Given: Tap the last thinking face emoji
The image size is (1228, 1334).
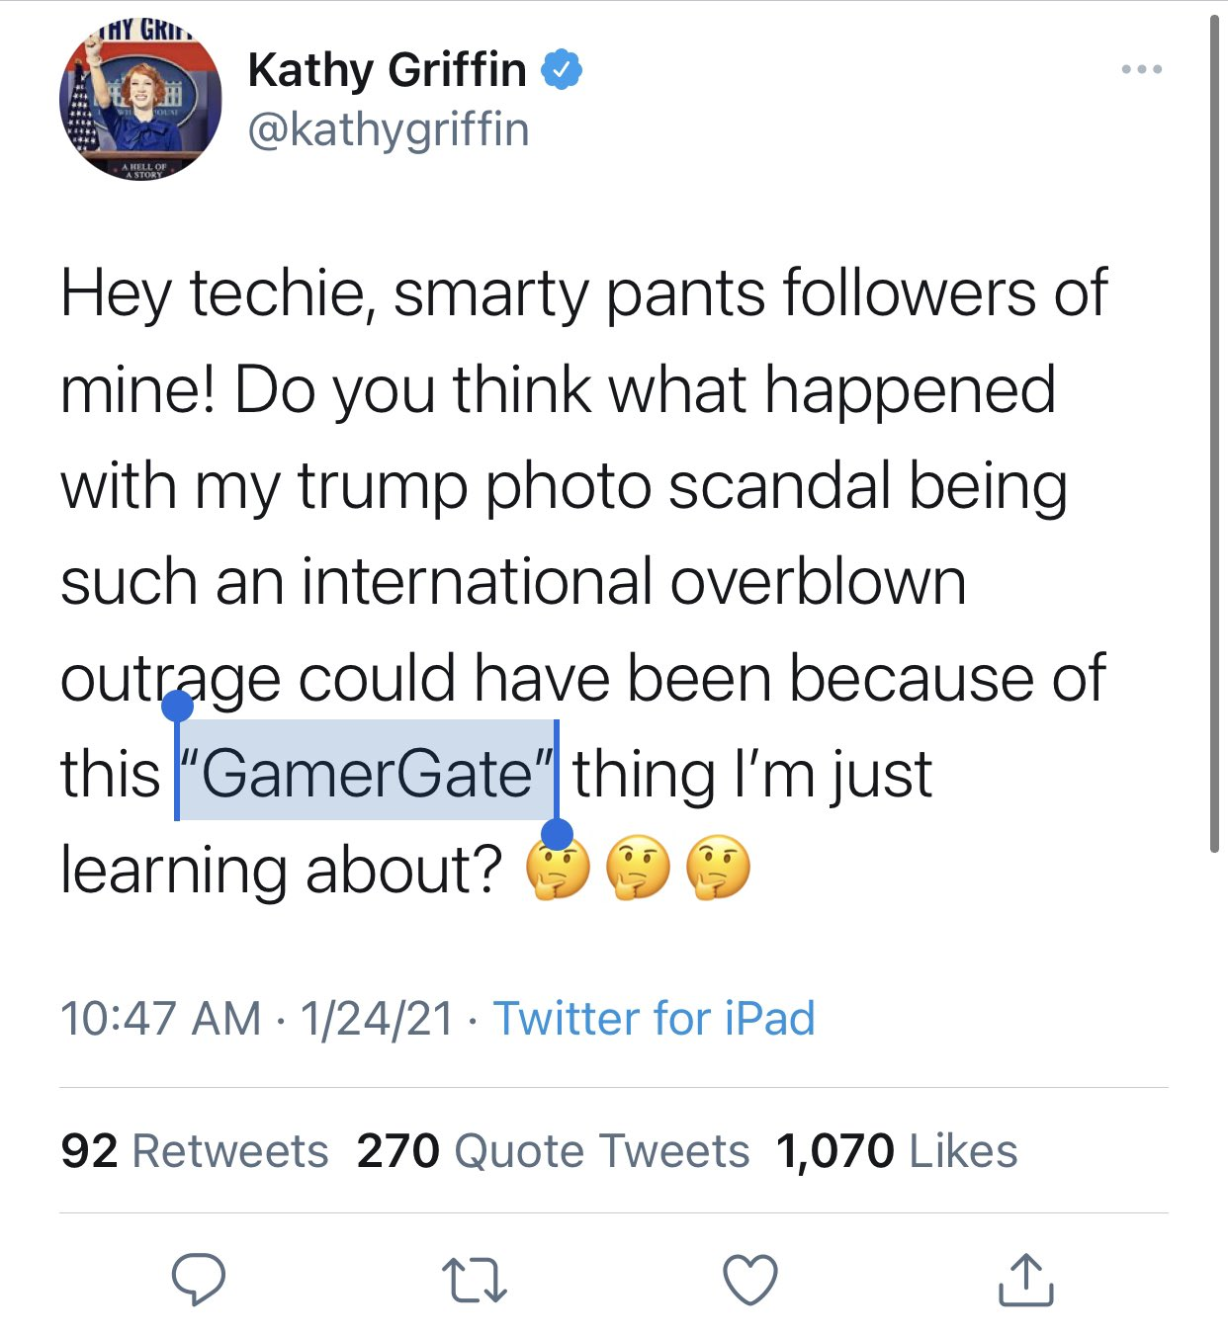Looking at the screenshot, I should click(x=718, y=868).
